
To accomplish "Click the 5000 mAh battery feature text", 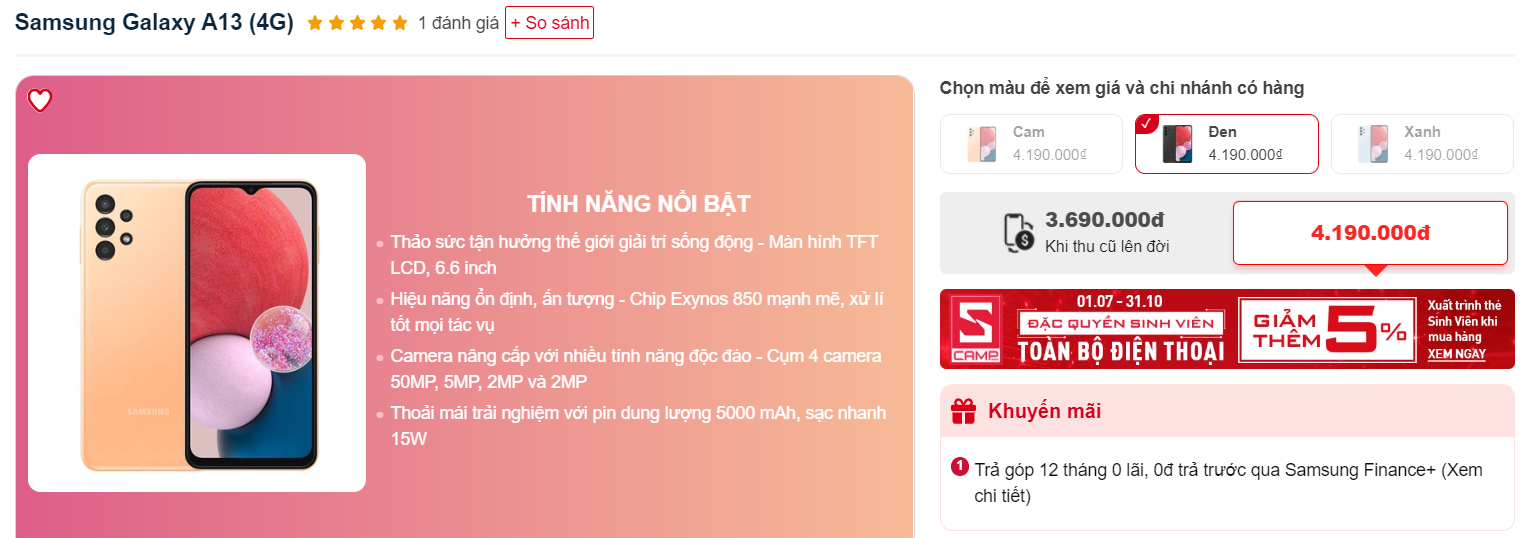I will pyautogui.click(x=638, y=426).
